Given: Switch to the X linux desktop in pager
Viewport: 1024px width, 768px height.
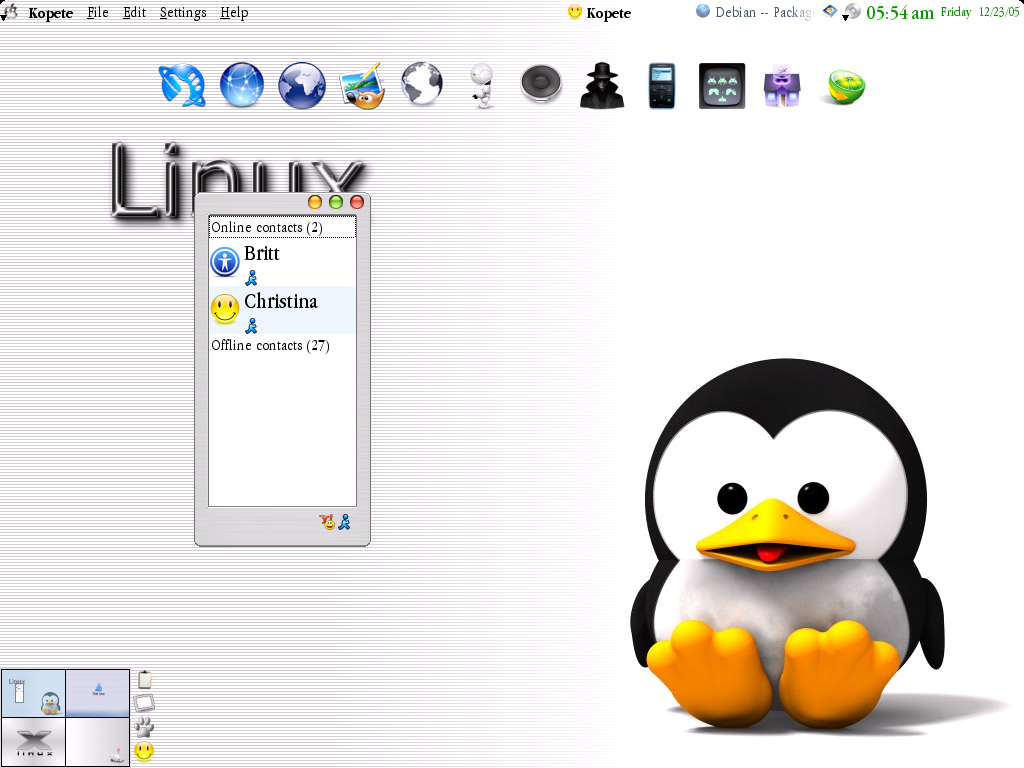Looking at the screenshot, I should [x=33, y=742].
